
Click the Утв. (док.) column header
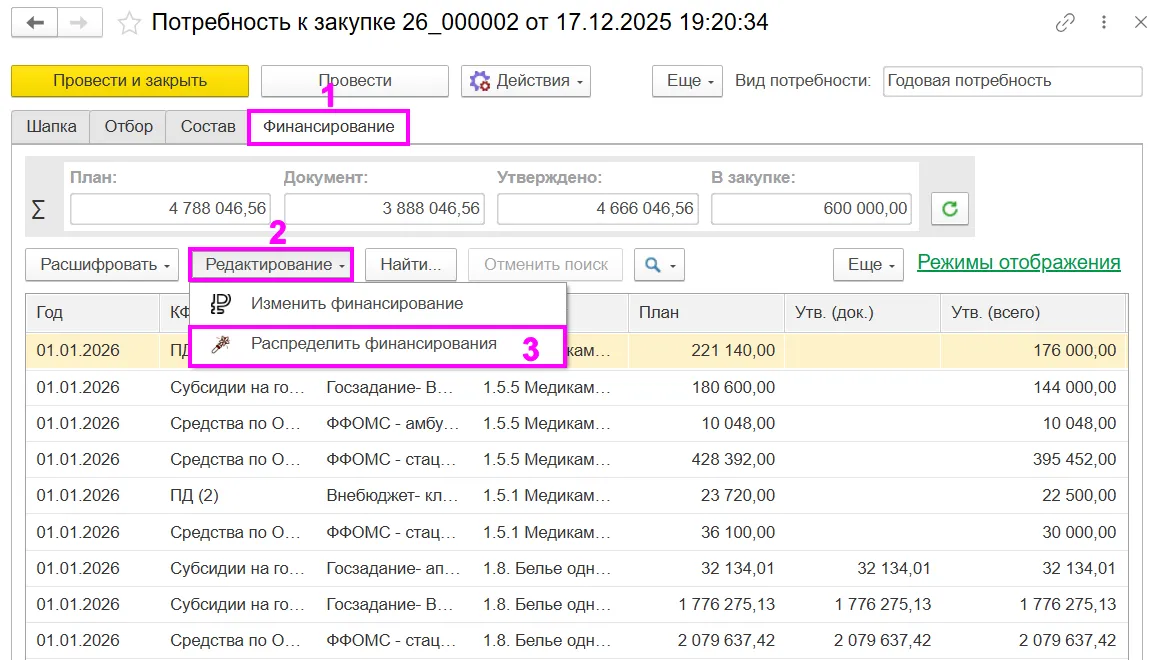coord(862,312)
